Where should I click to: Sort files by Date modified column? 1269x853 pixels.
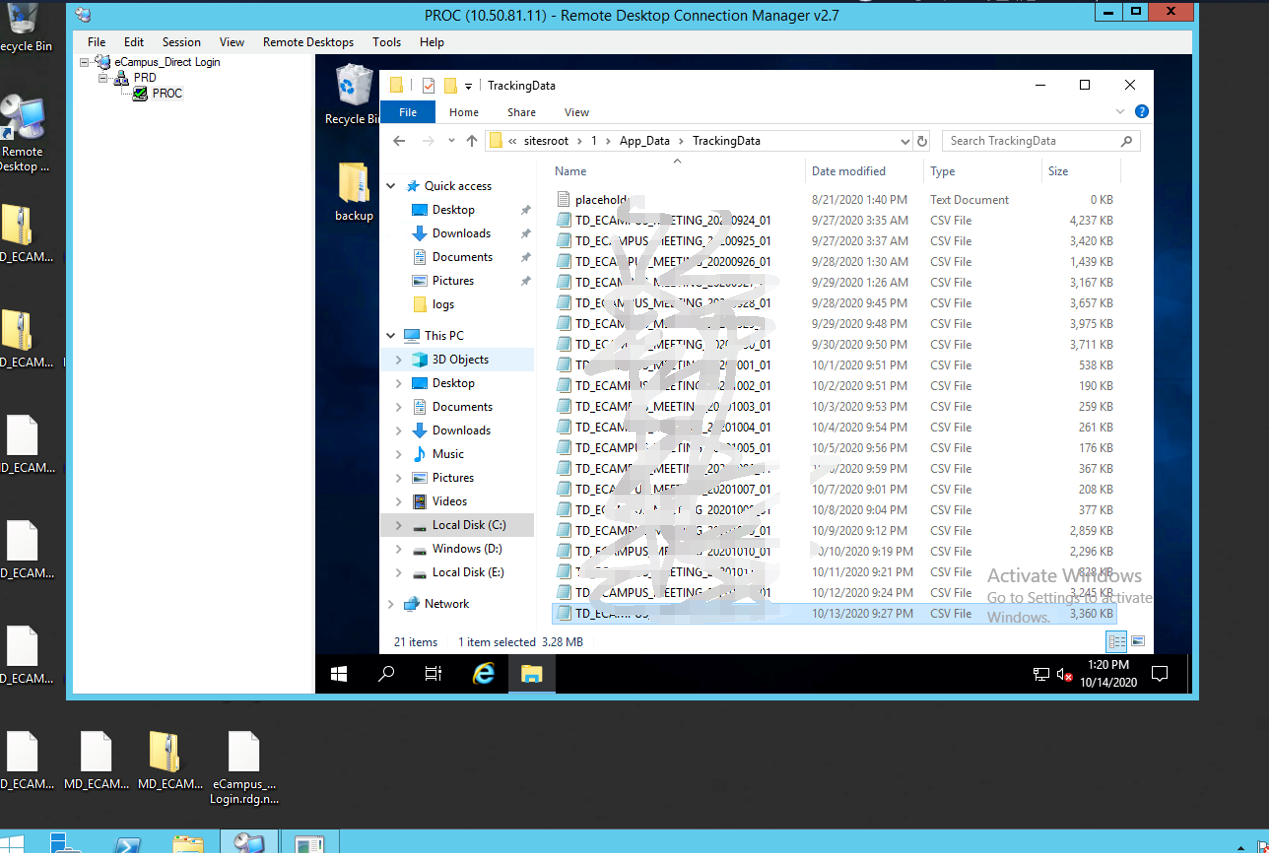864,171
